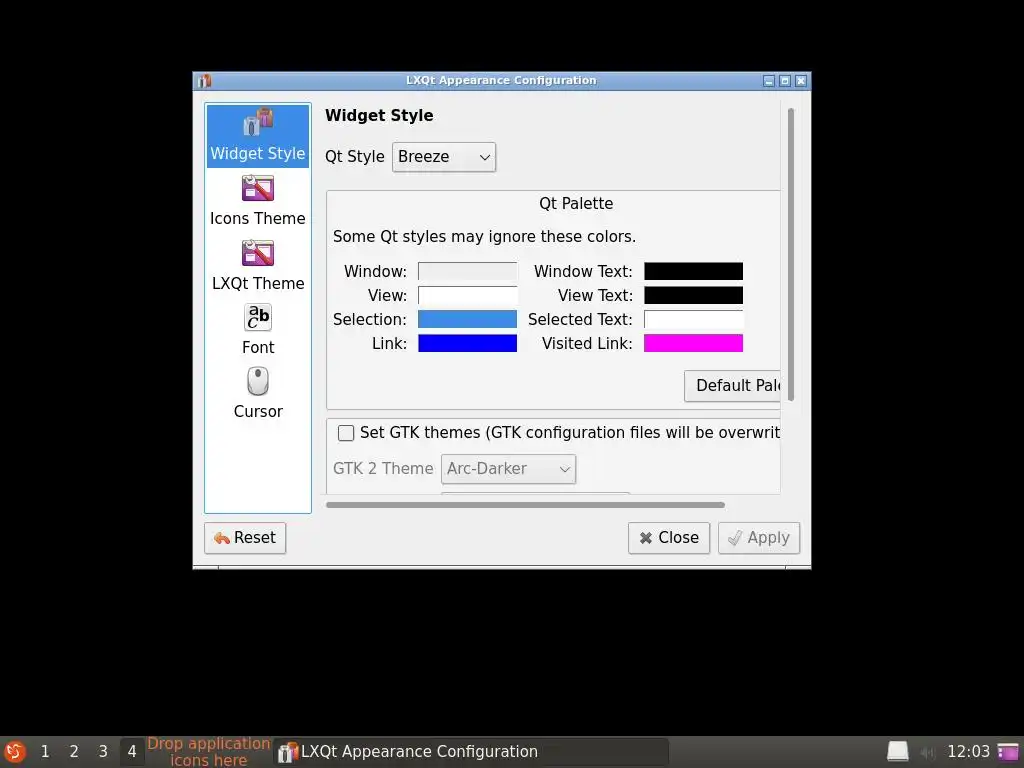1024x768 pixels.
Task: Change the Window Text color swatch
Action: coord(693,271)
